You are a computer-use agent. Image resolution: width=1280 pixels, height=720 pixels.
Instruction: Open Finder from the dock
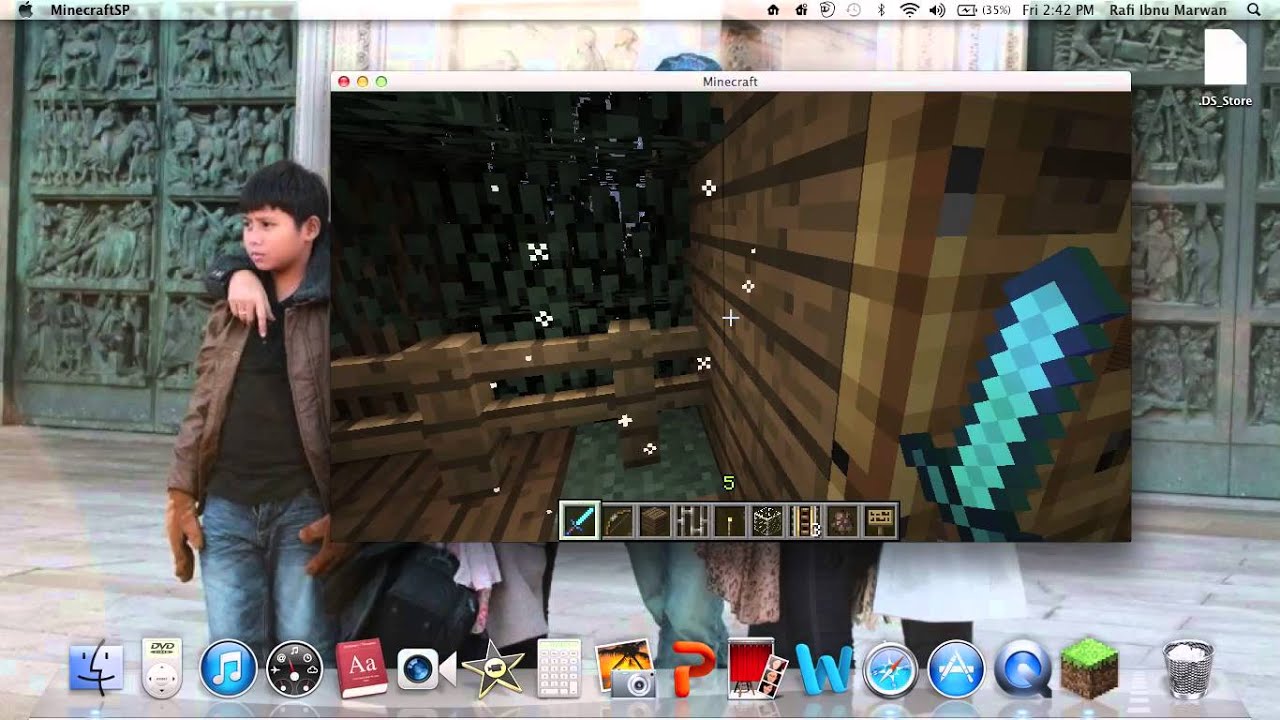pos(96,669)
